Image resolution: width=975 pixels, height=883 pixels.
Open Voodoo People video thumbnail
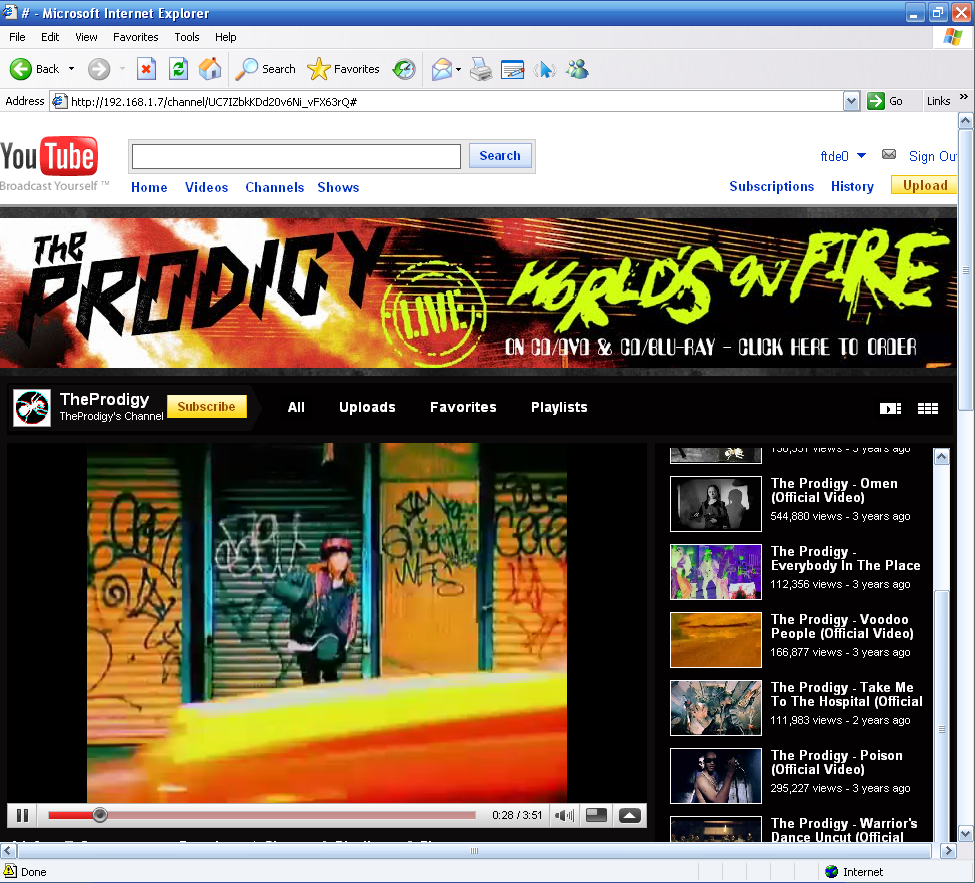tap(716, 640)
